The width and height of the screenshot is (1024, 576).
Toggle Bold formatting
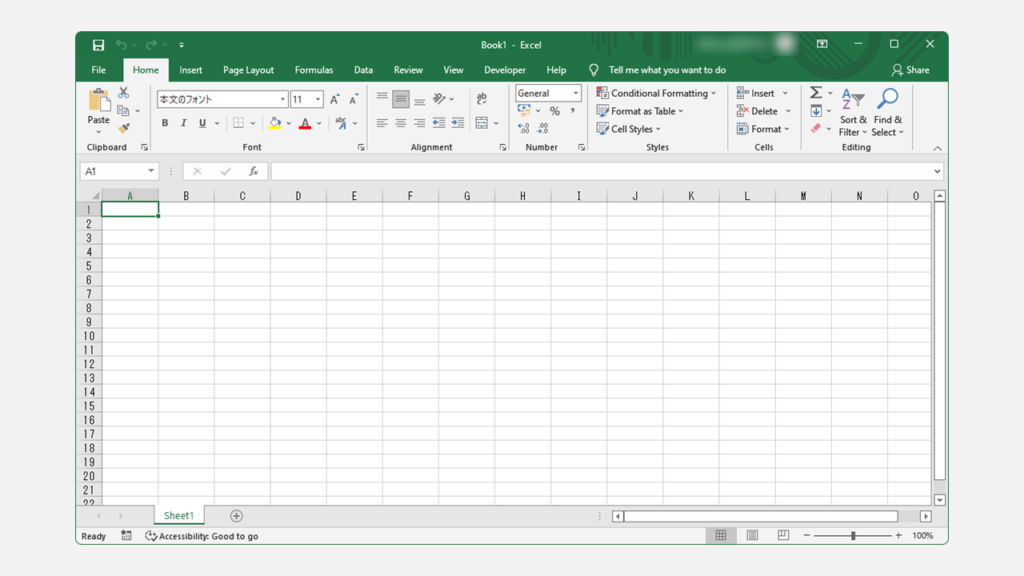165,123
